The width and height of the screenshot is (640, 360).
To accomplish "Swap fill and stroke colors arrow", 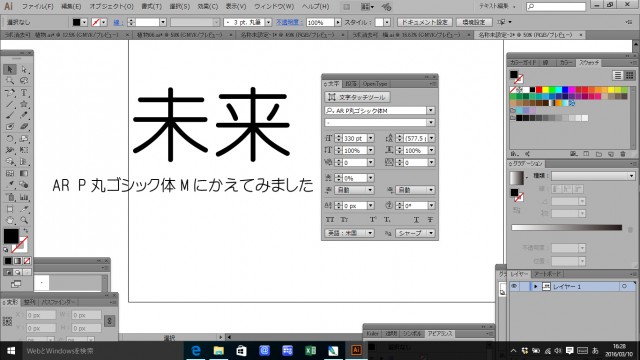I will (x=25, y=231).
